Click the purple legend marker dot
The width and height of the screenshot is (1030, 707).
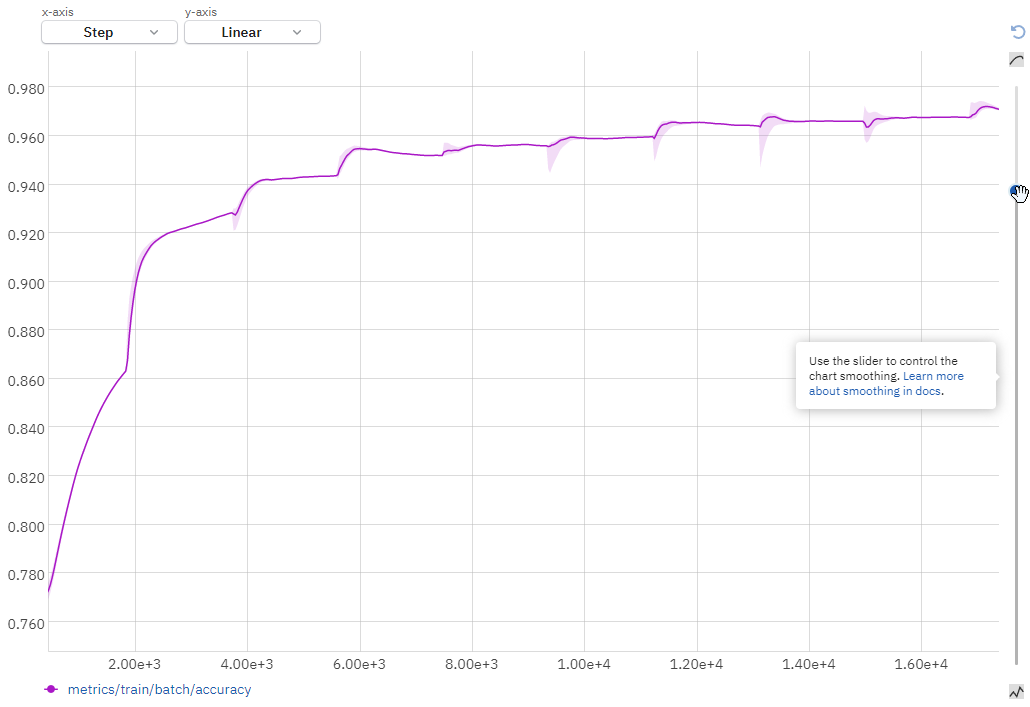point(51,689)
